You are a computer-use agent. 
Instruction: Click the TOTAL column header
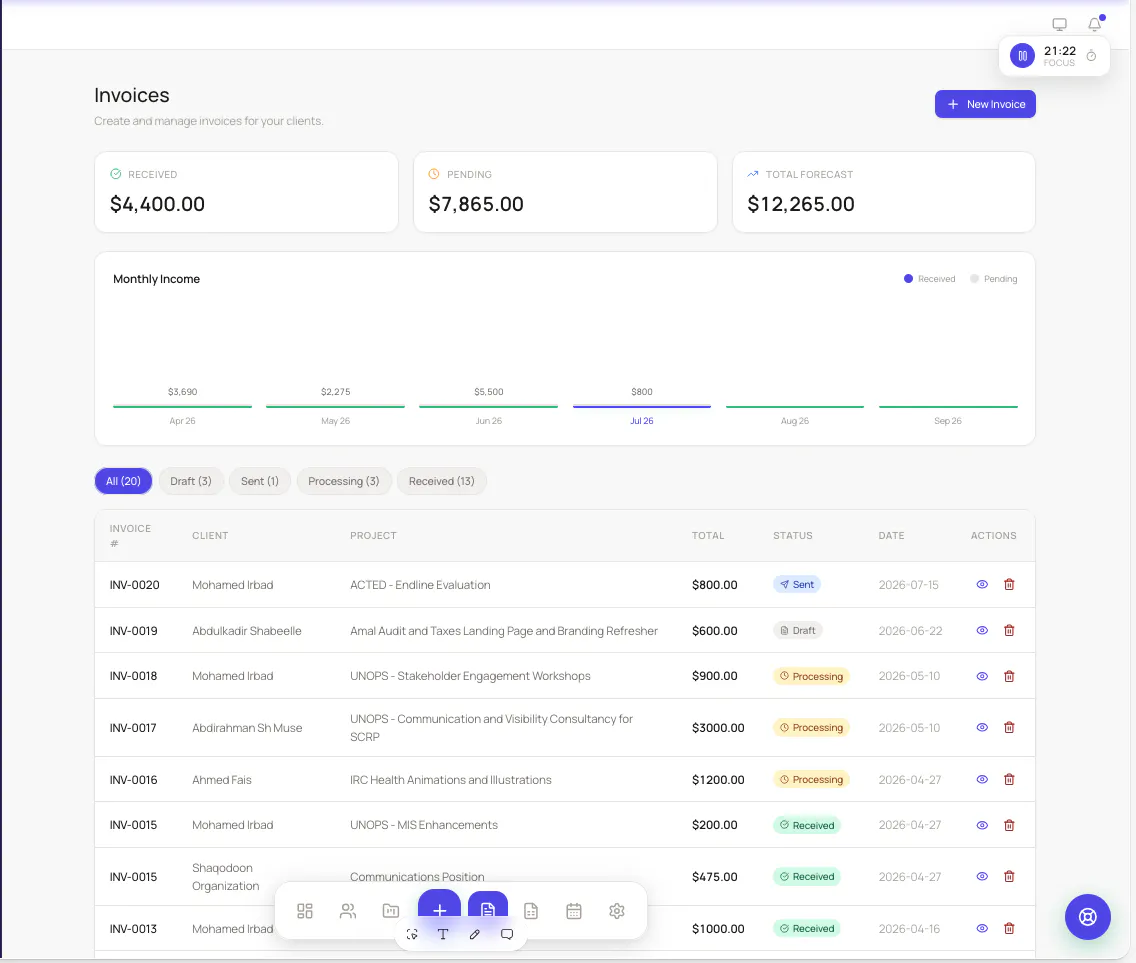pos(708,535)
